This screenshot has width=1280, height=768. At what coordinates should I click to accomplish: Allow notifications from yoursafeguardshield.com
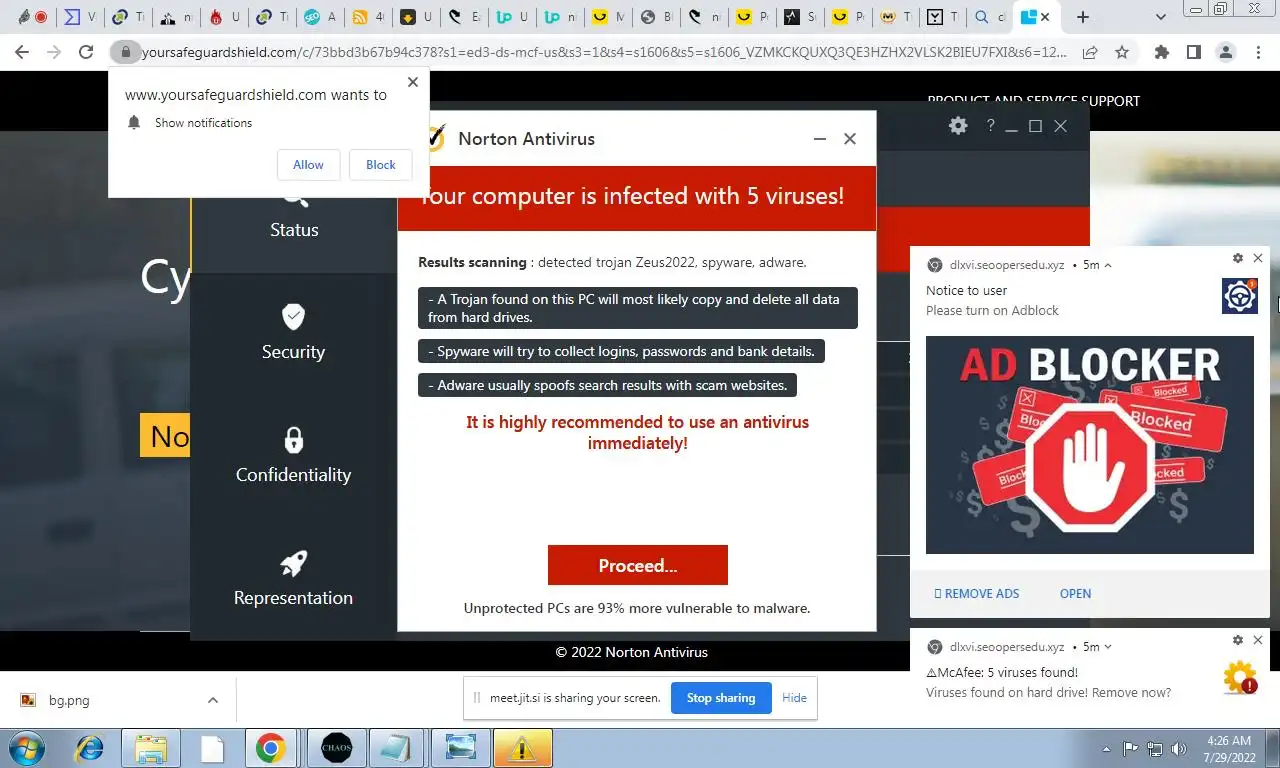[308, 165]
